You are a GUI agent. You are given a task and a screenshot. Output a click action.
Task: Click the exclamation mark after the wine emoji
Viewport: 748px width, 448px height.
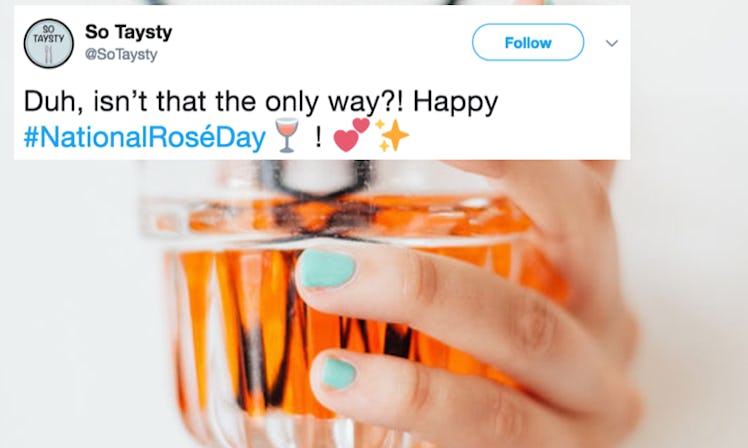317,136
